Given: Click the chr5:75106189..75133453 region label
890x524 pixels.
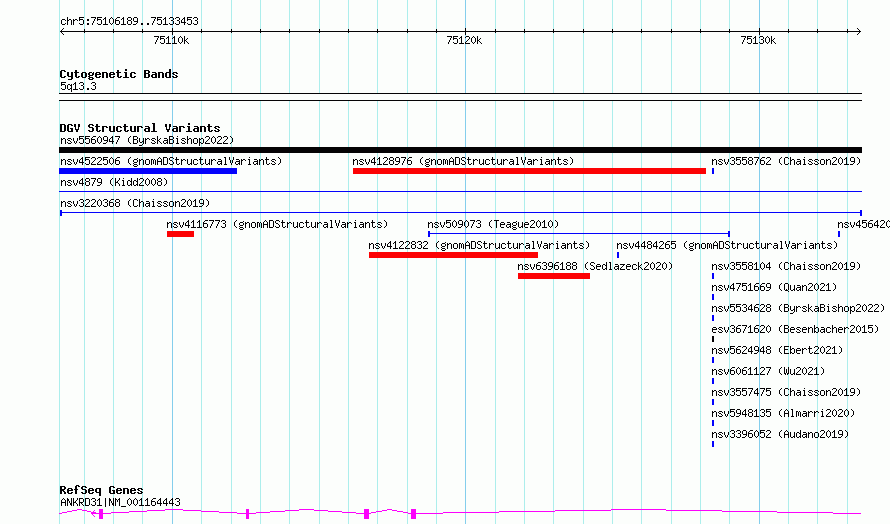Looking at the screenshot, I should pos(129,22).
